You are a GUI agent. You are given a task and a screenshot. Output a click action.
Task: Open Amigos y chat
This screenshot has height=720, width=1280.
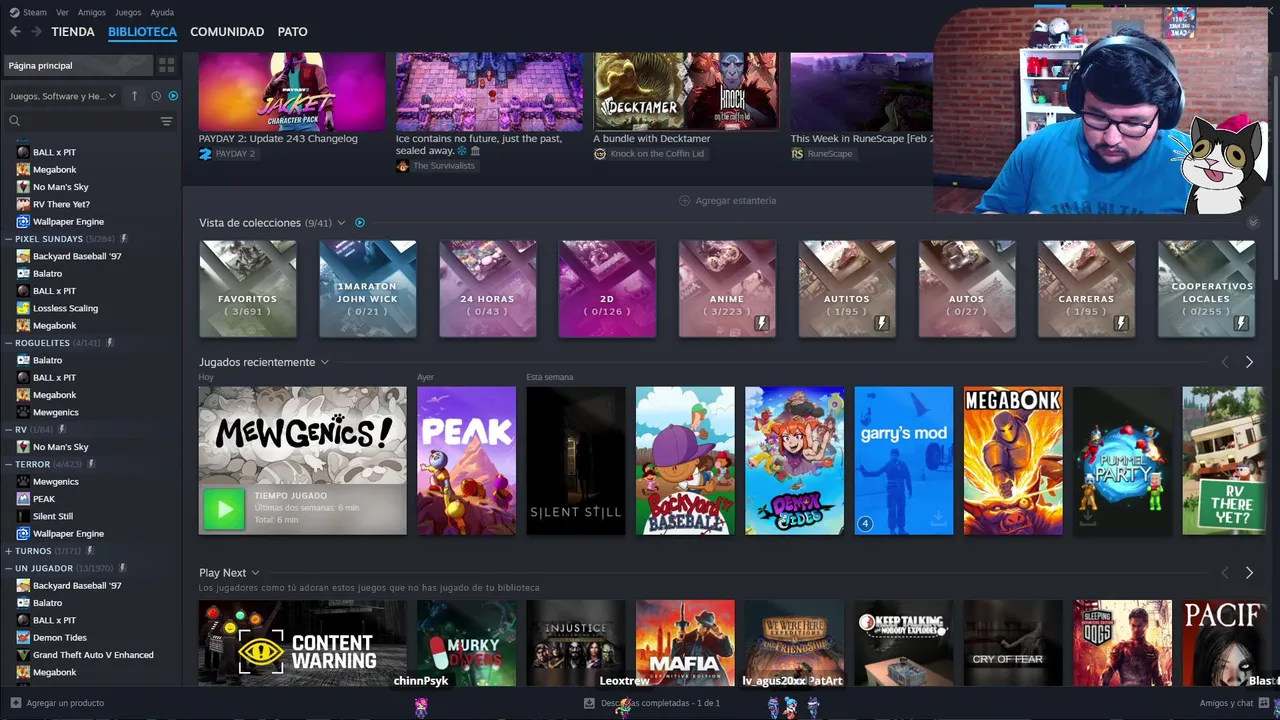click(x=1226, y=703)
